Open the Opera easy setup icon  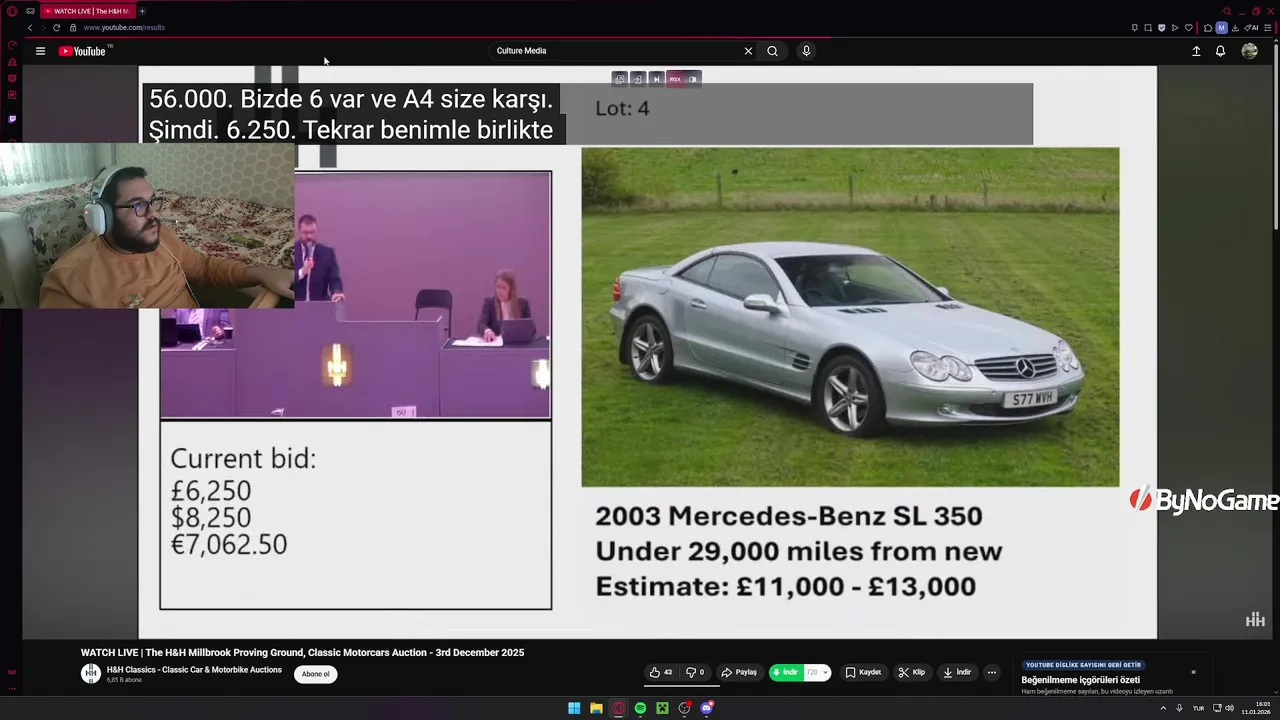pos(1268,28)
